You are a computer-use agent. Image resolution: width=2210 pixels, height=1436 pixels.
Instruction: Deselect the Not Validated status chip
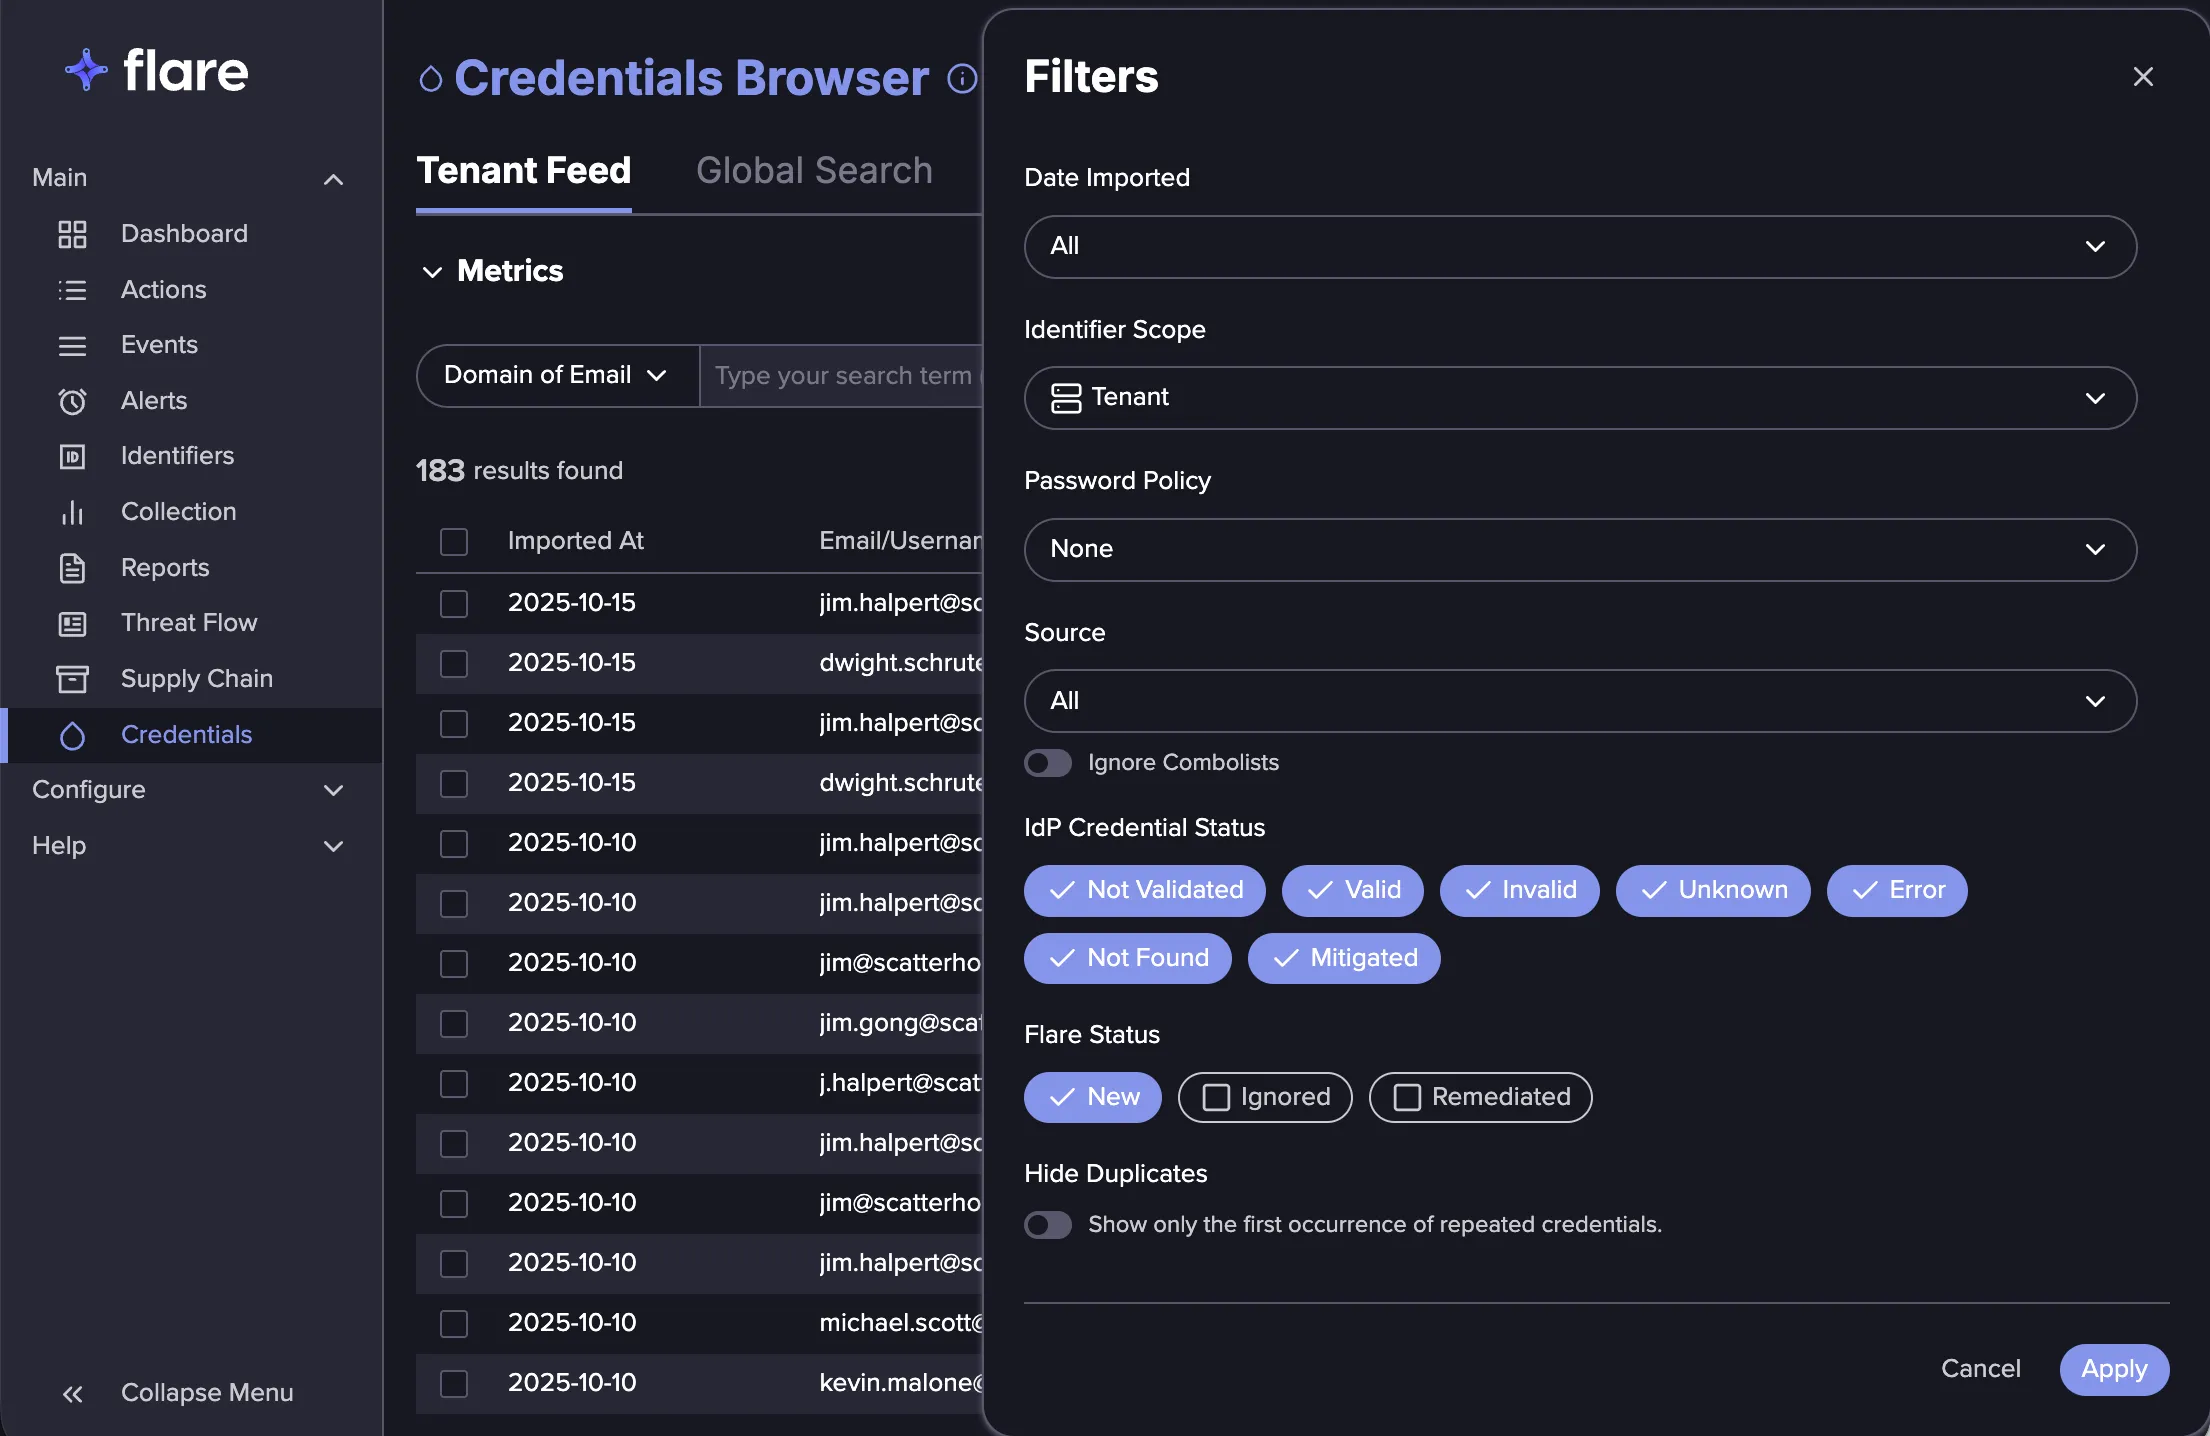1144,890
